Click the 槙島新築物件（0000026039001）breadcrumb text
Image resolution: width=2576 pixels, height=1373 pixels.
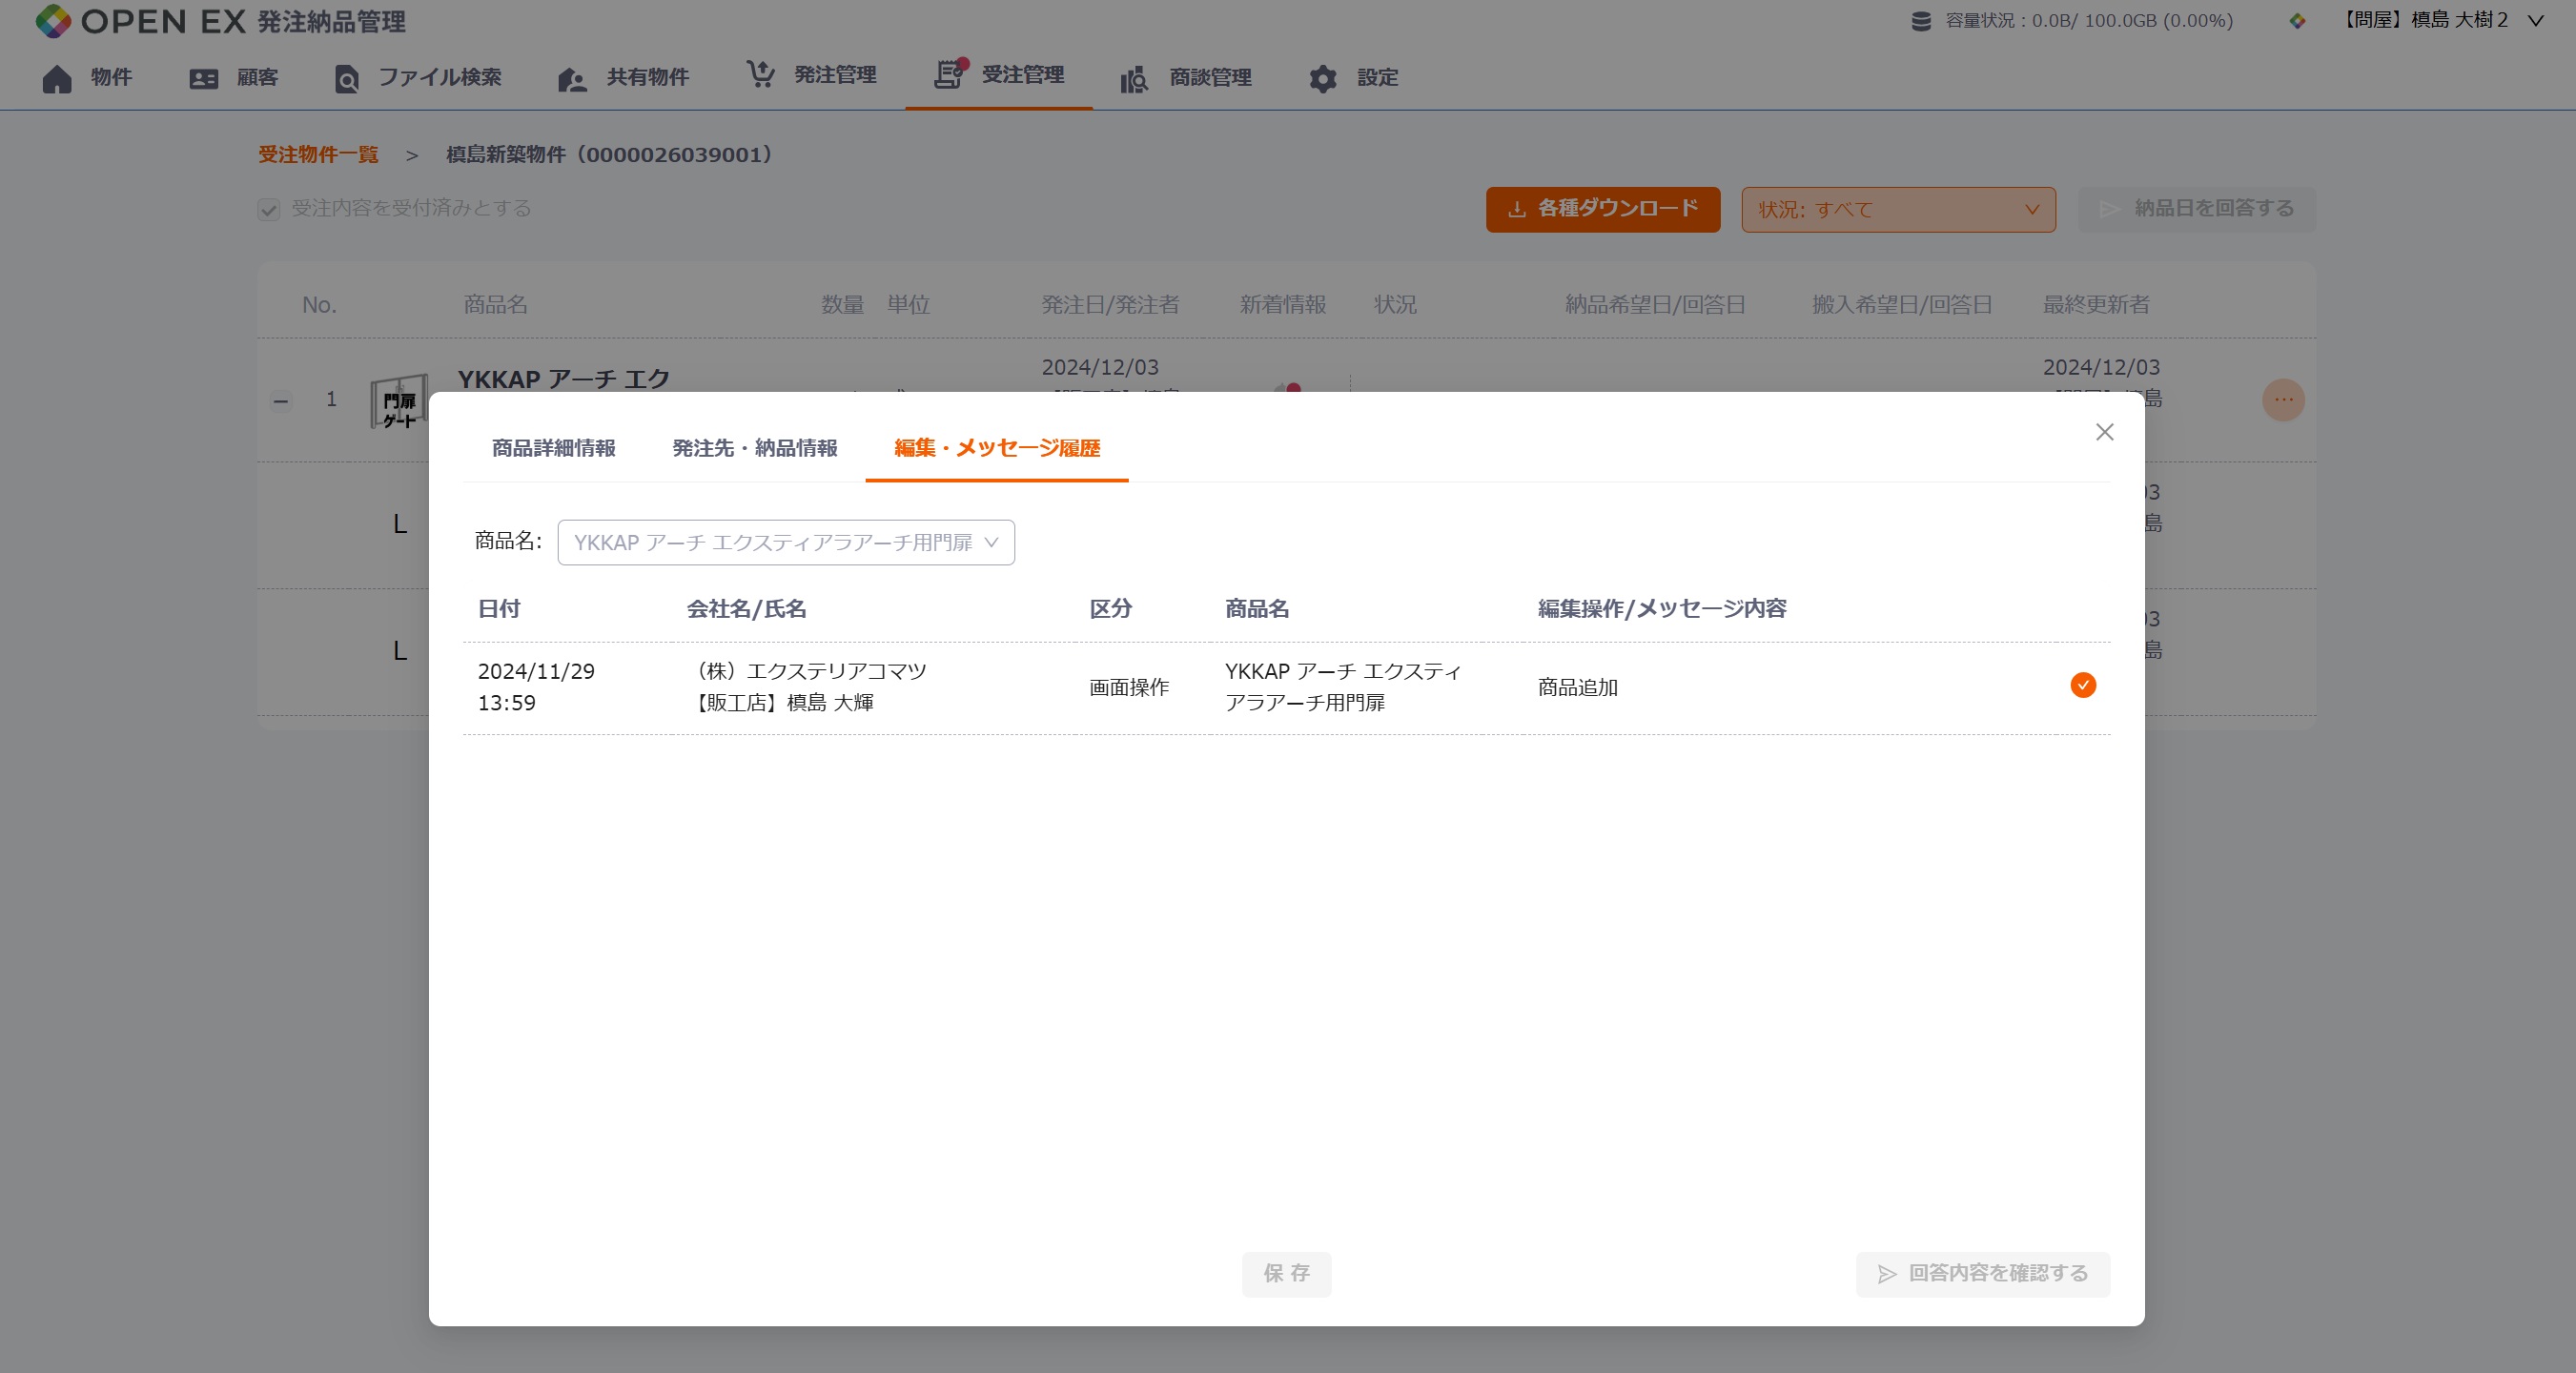[609, 155]
